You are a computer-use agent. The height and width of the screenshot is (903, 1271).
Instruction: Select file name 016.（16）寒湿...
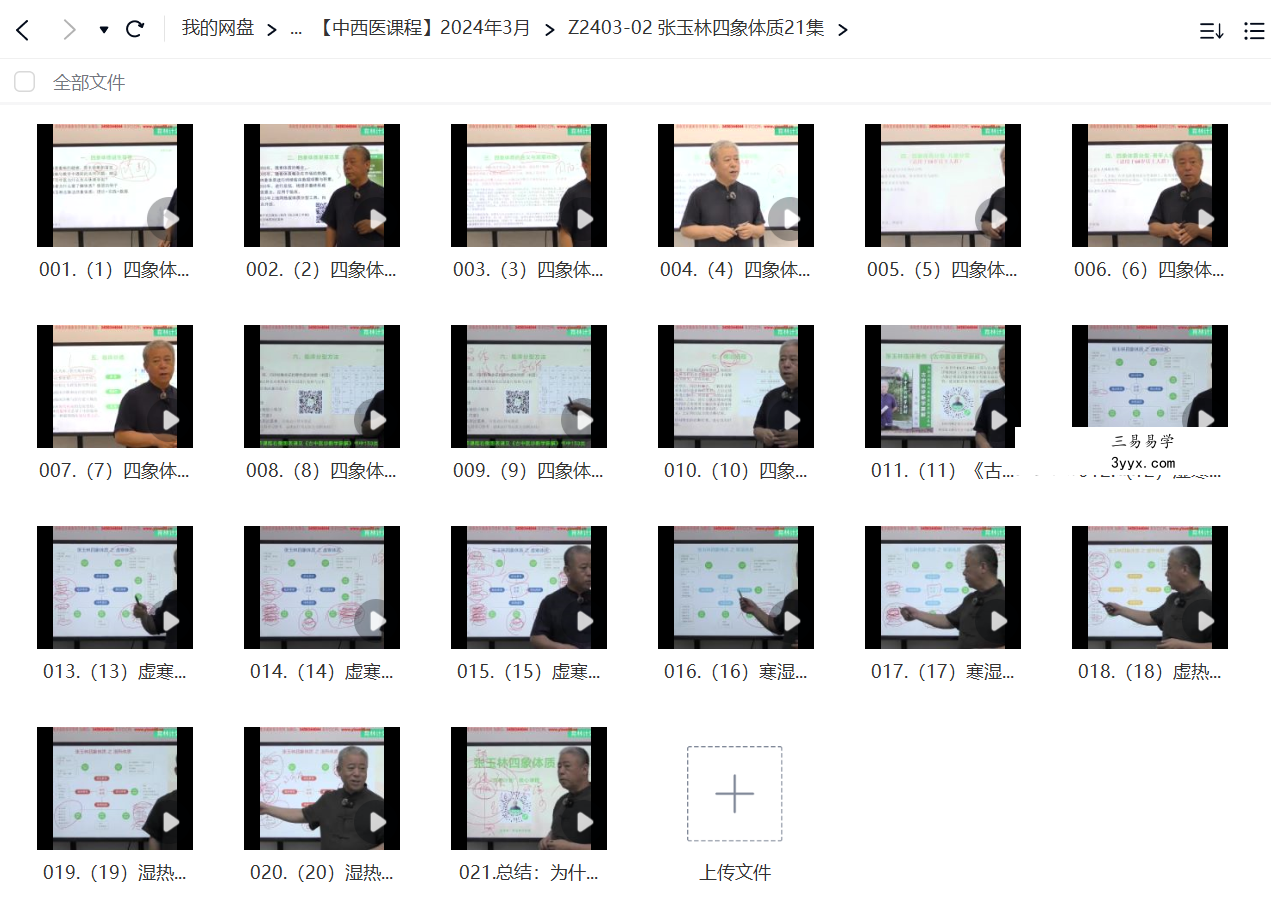pyautogui.click(x=735, y=672)
